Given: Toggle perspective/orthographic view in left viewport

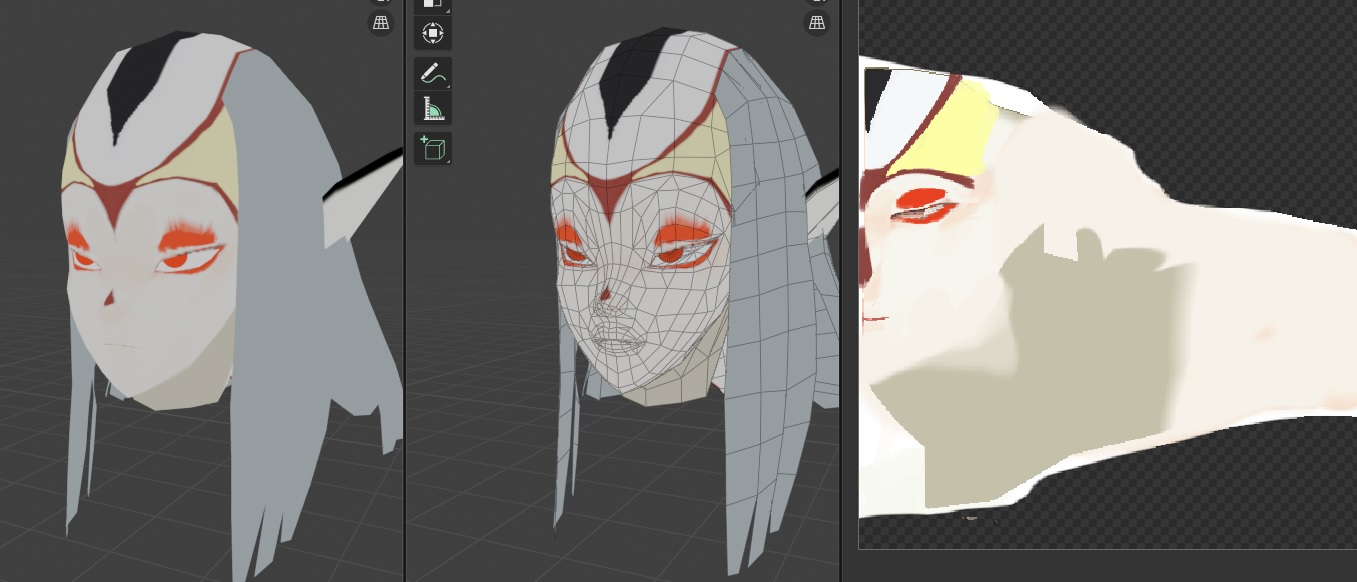Looking at the screenshot, I should [381, 22].
